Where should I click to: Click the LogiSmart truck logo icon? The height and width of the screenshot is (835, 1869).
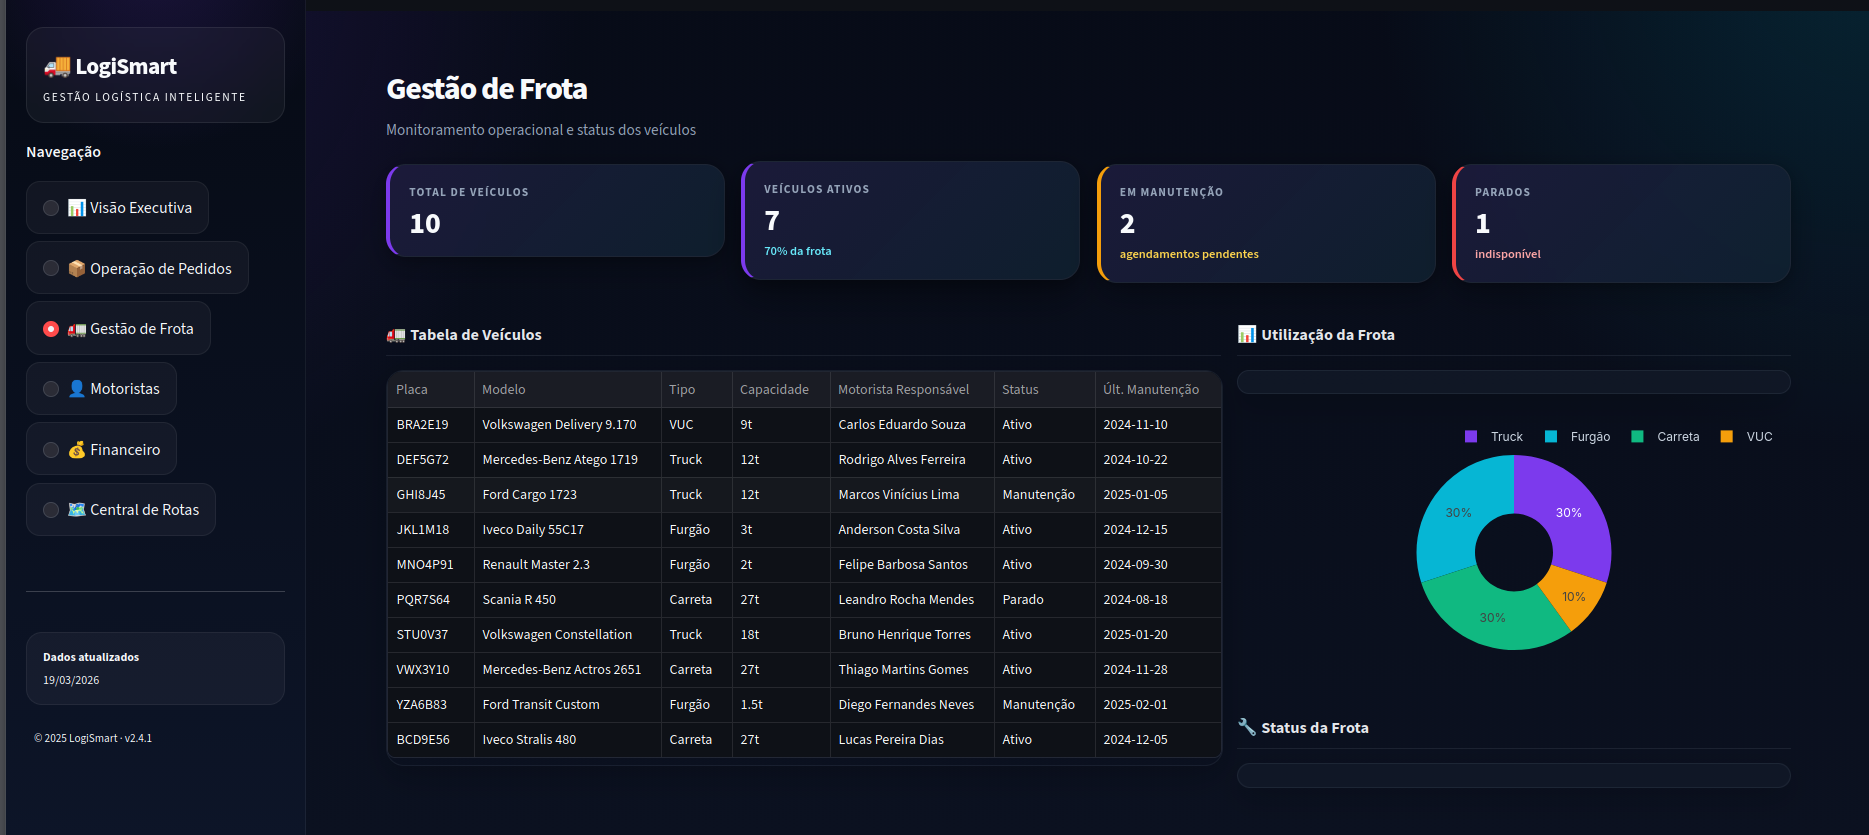click(57, 67)
